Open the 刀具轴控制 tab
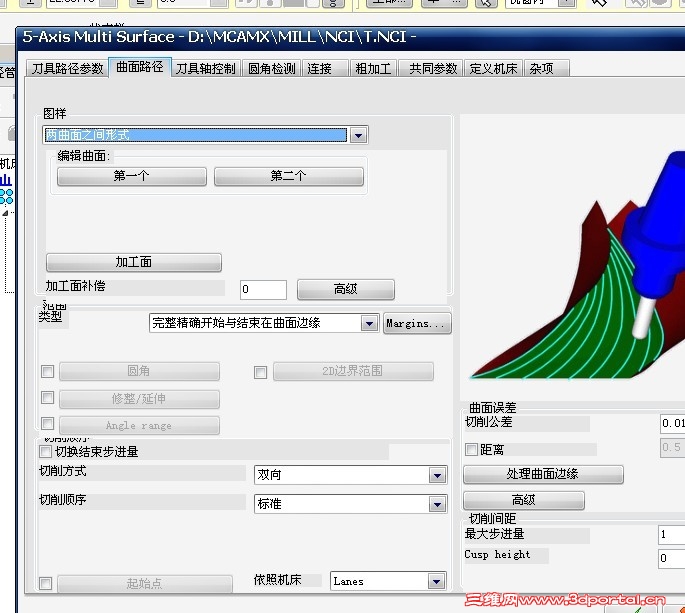 [x=206, y=69]
